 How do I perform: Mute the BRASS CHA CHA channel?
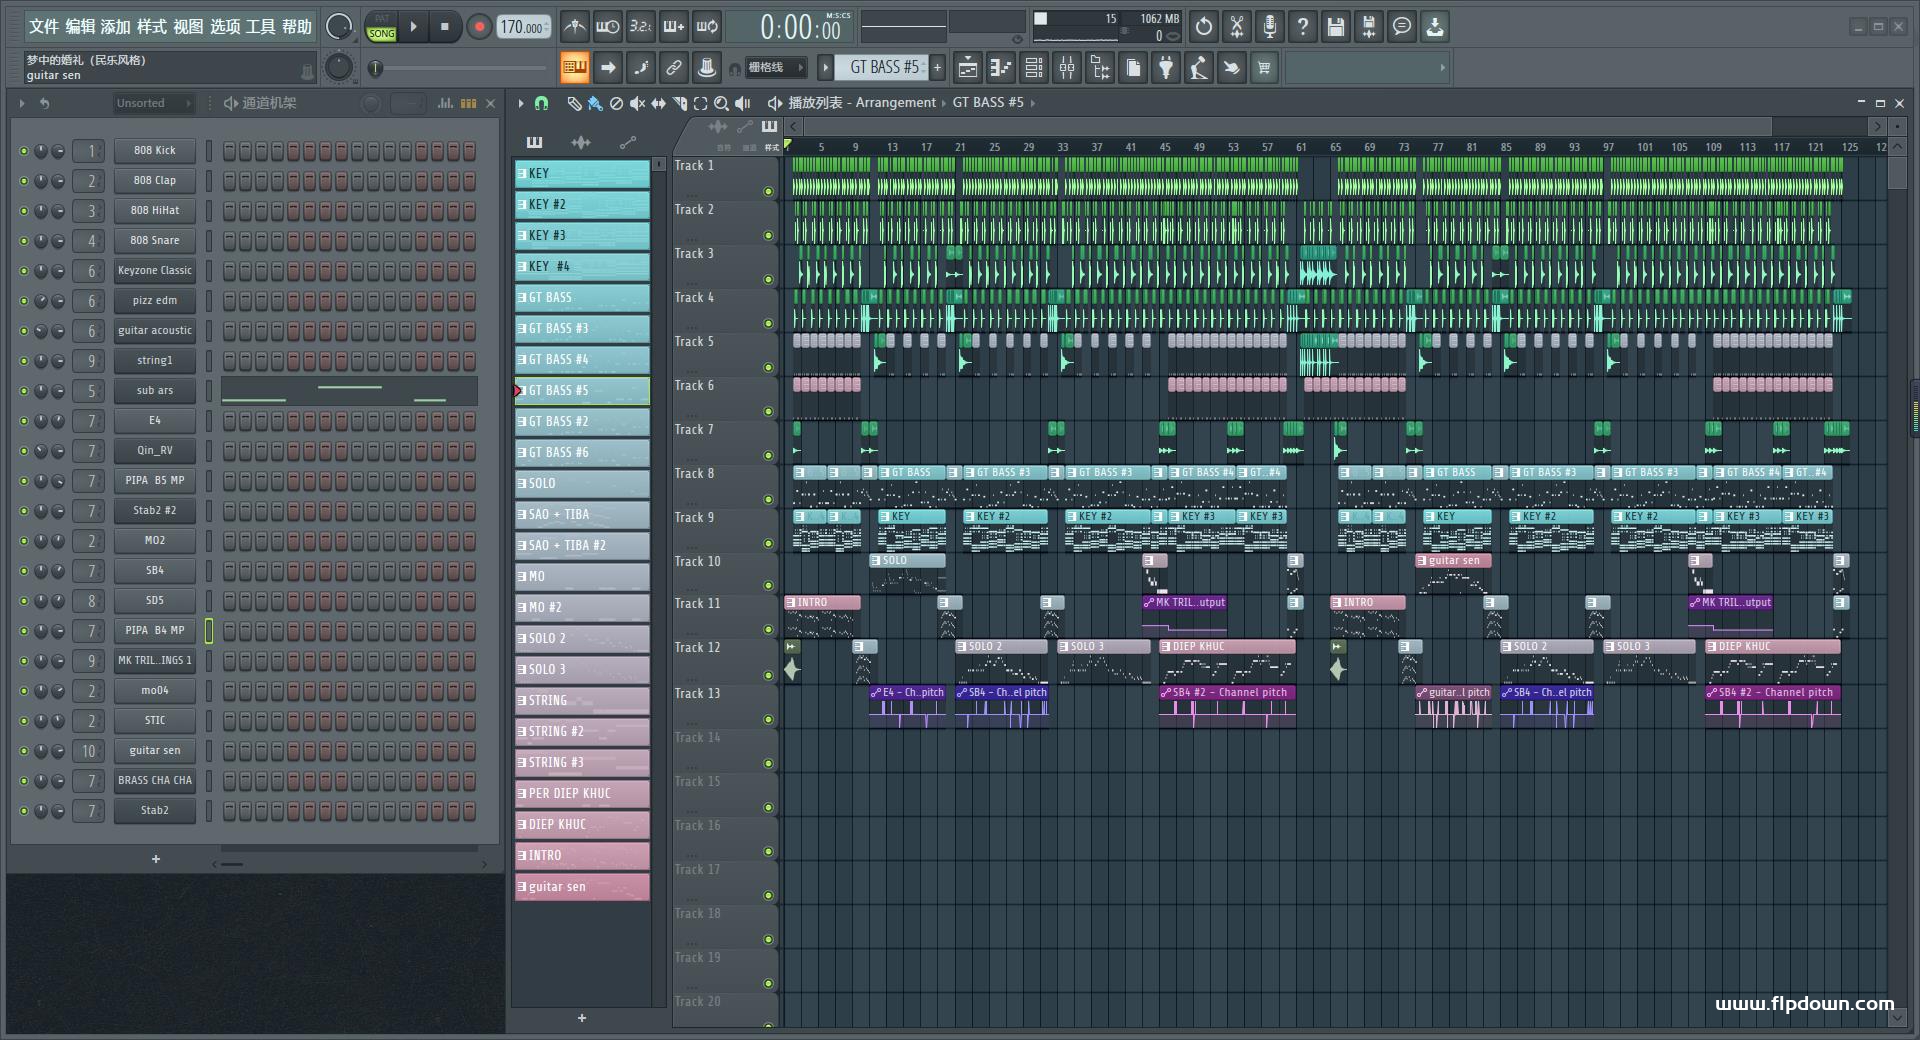(24, 781)
